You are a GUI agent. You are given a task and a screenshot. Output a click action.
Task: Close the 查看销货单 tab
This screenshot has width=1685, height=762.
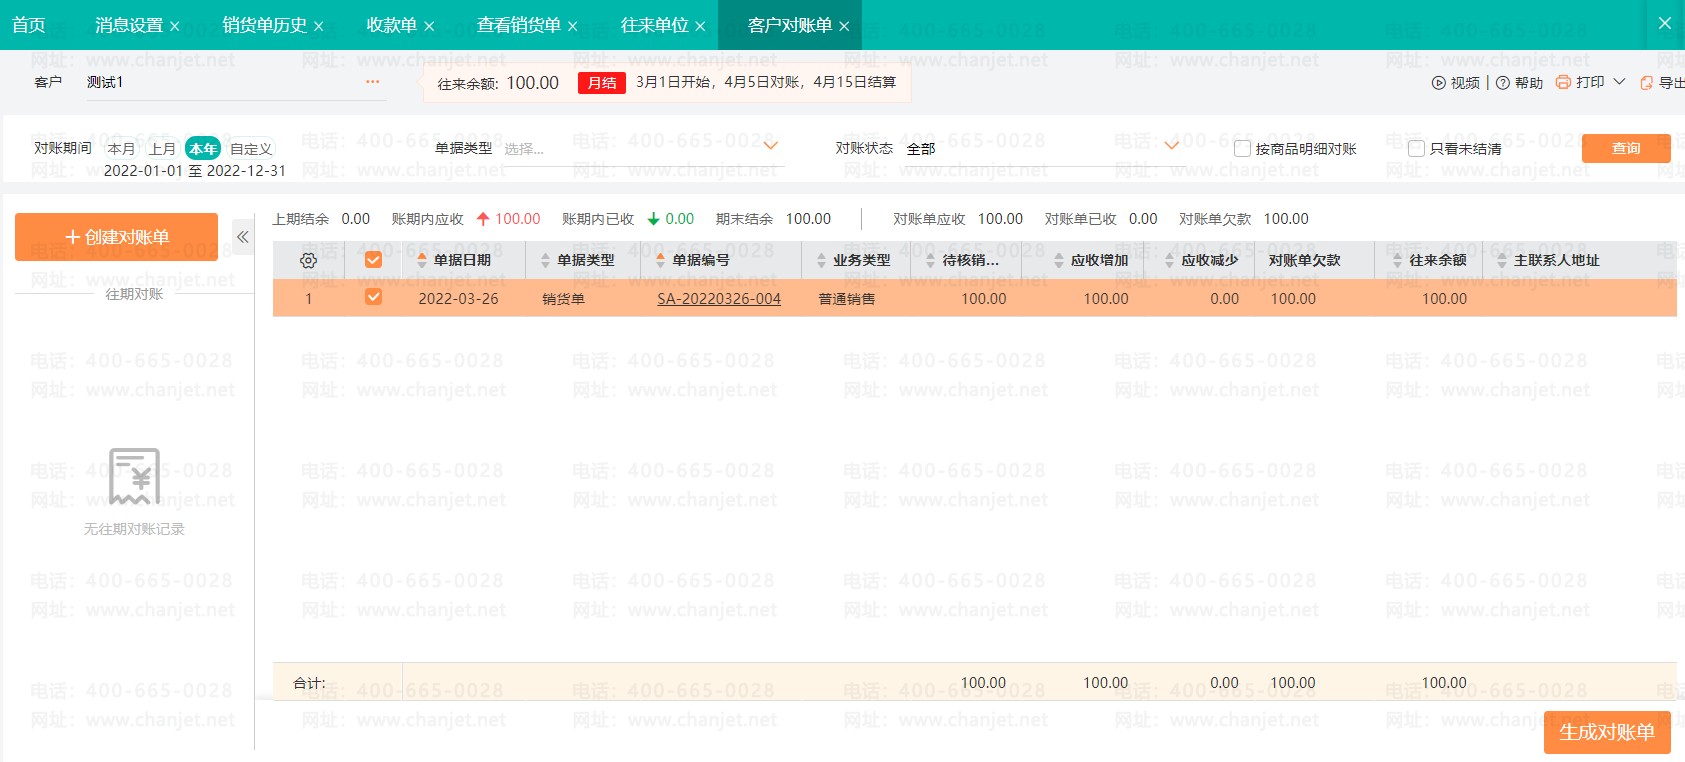(573, 27)
